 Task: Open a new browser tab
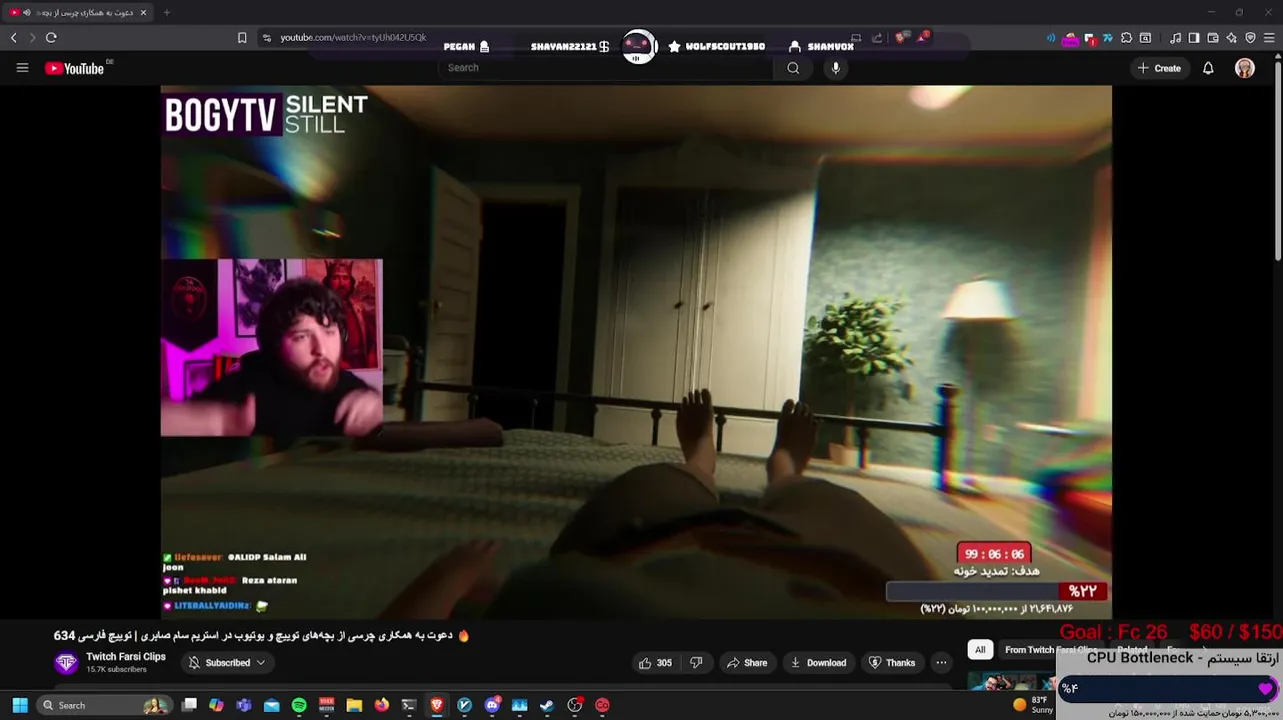pos(166,12)
